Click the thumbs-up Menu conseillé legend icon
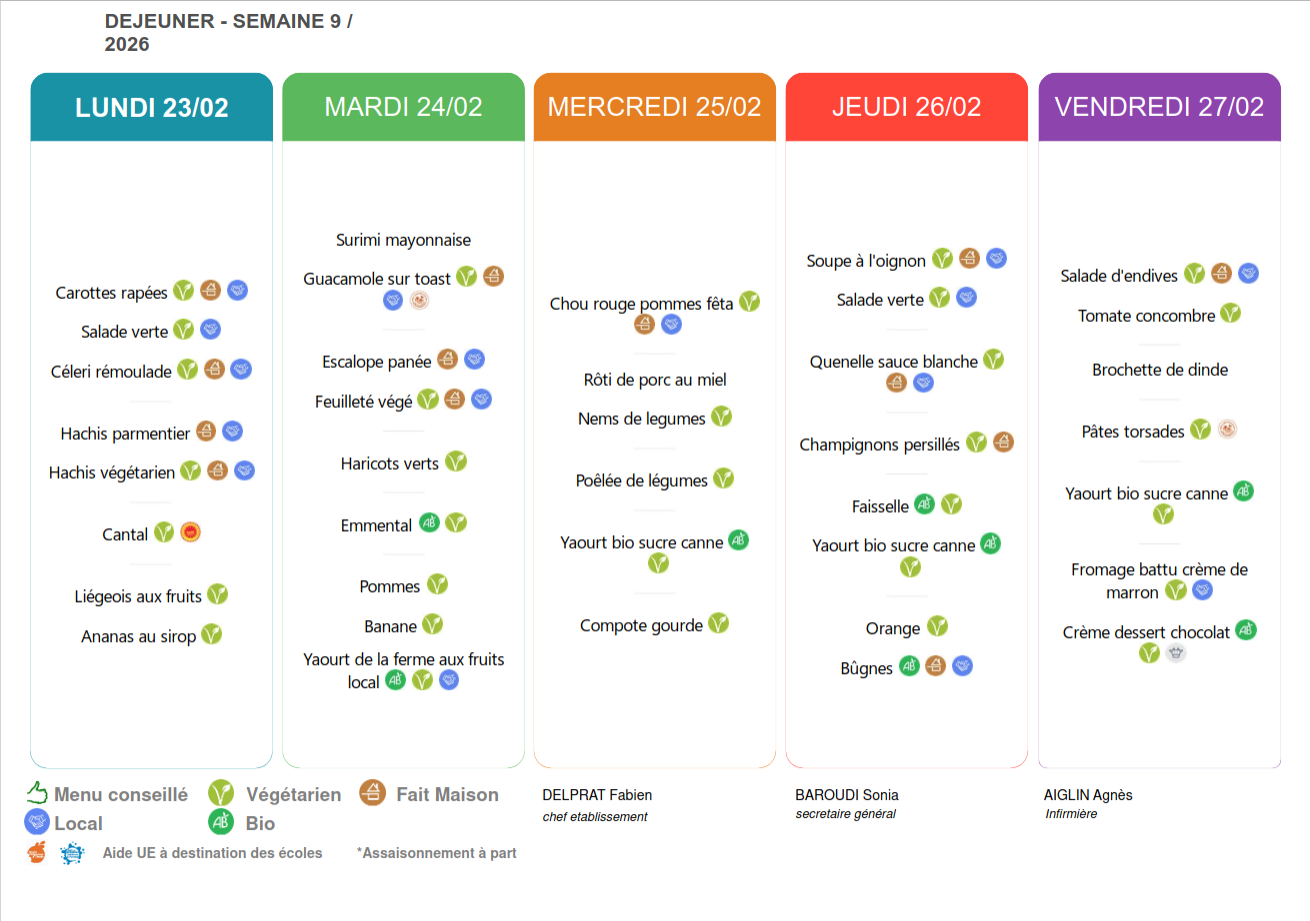This screenshot has width=1310, height=921. pos(37,794)
